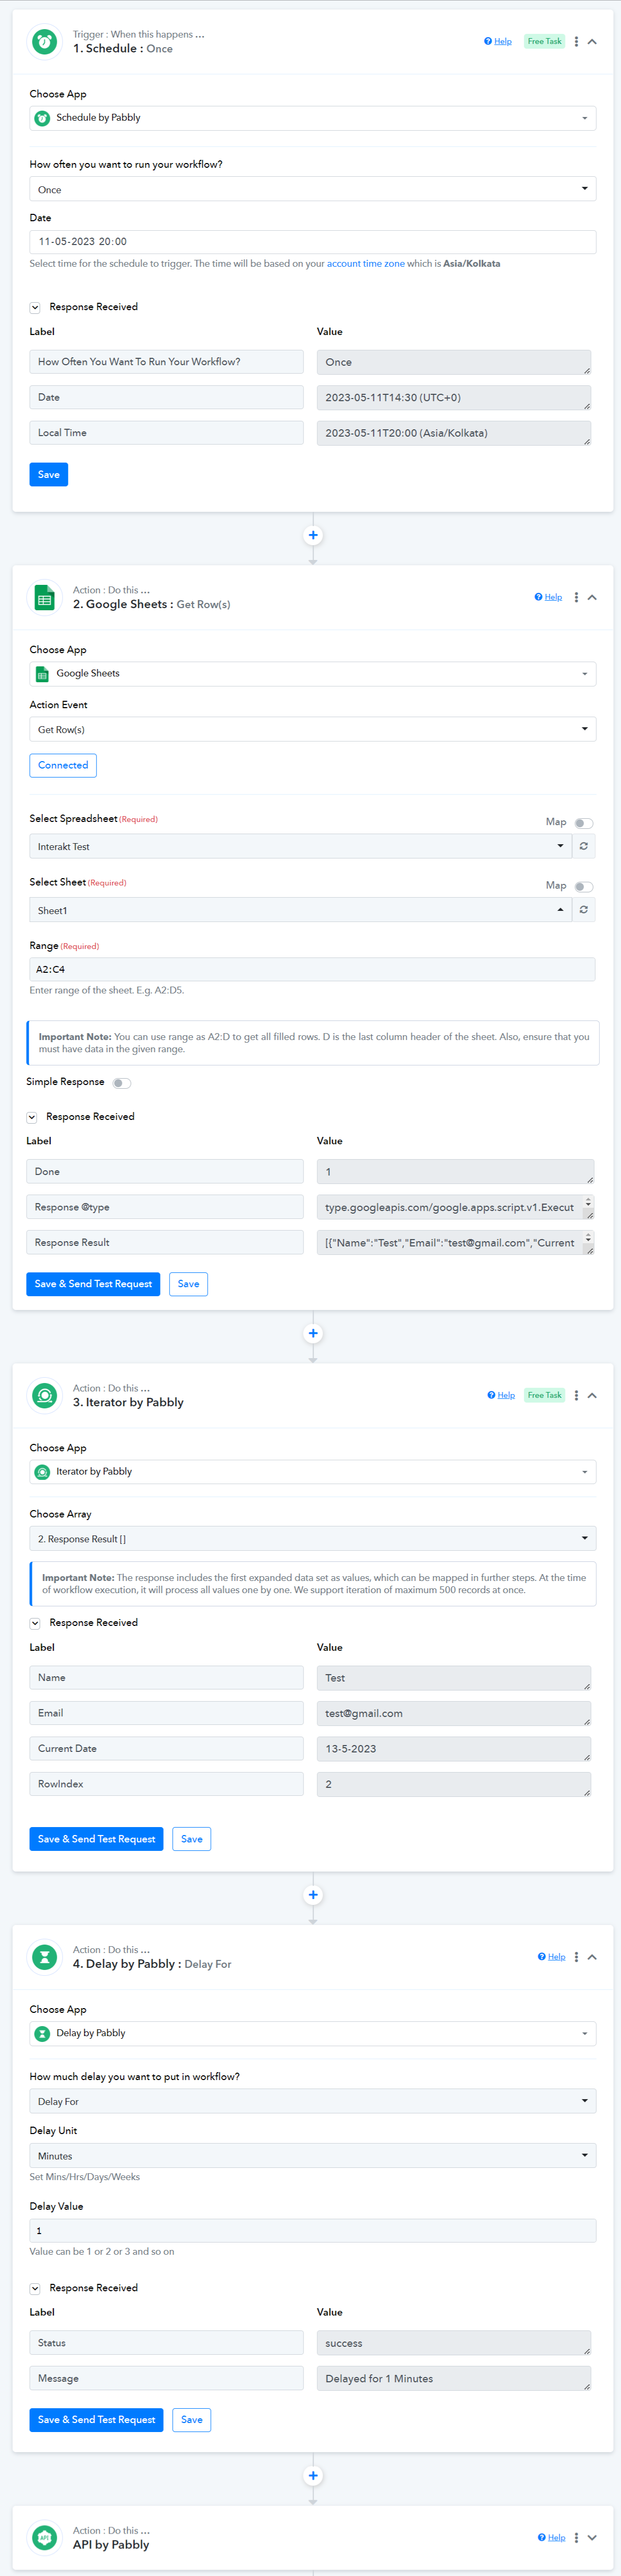Click the Delayed for 1 Minutes value
621x2576 pixels.
coord(454,2379)
